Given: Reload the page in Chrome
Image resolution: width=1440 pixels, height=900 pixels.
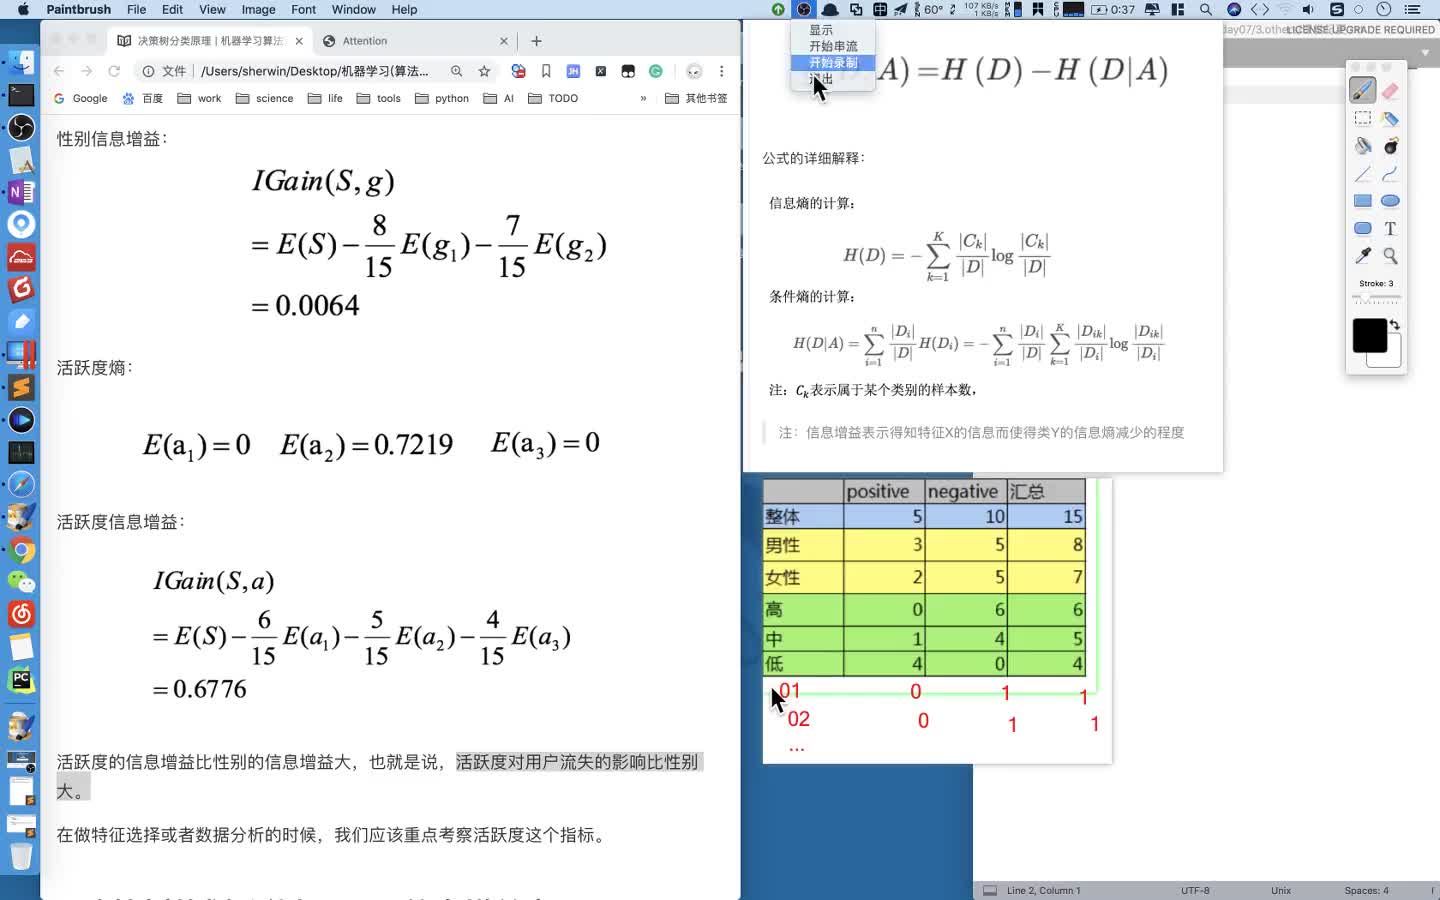Looking at the screenshot, I should 114,71.
